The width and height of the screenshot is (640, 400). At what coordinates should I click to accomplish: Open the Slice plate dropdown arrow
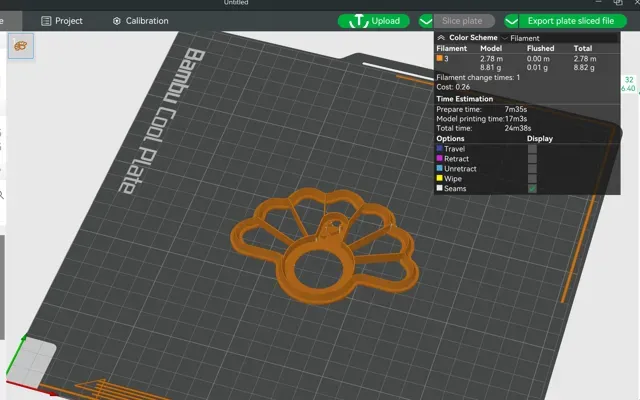(426, 21)
